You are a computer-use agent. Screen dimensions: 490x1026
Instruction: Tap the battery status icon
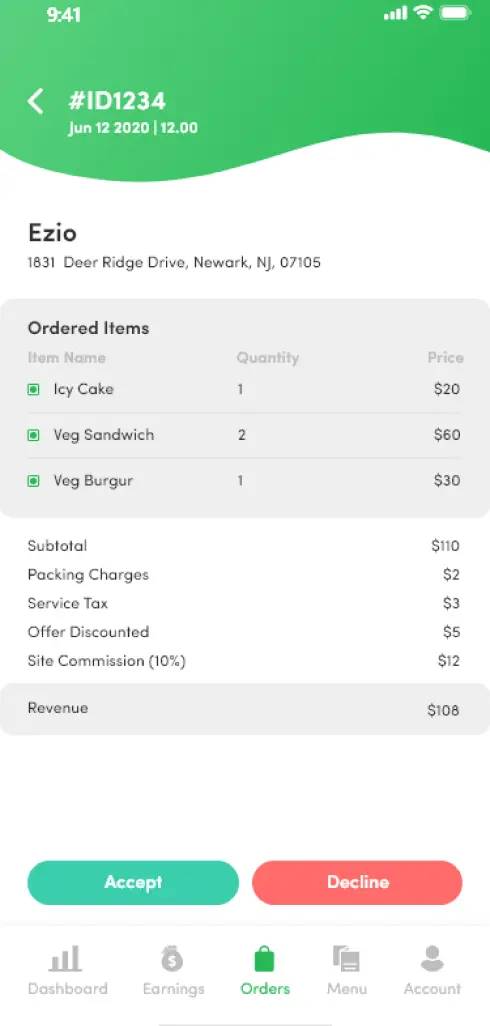coord(457,12)
